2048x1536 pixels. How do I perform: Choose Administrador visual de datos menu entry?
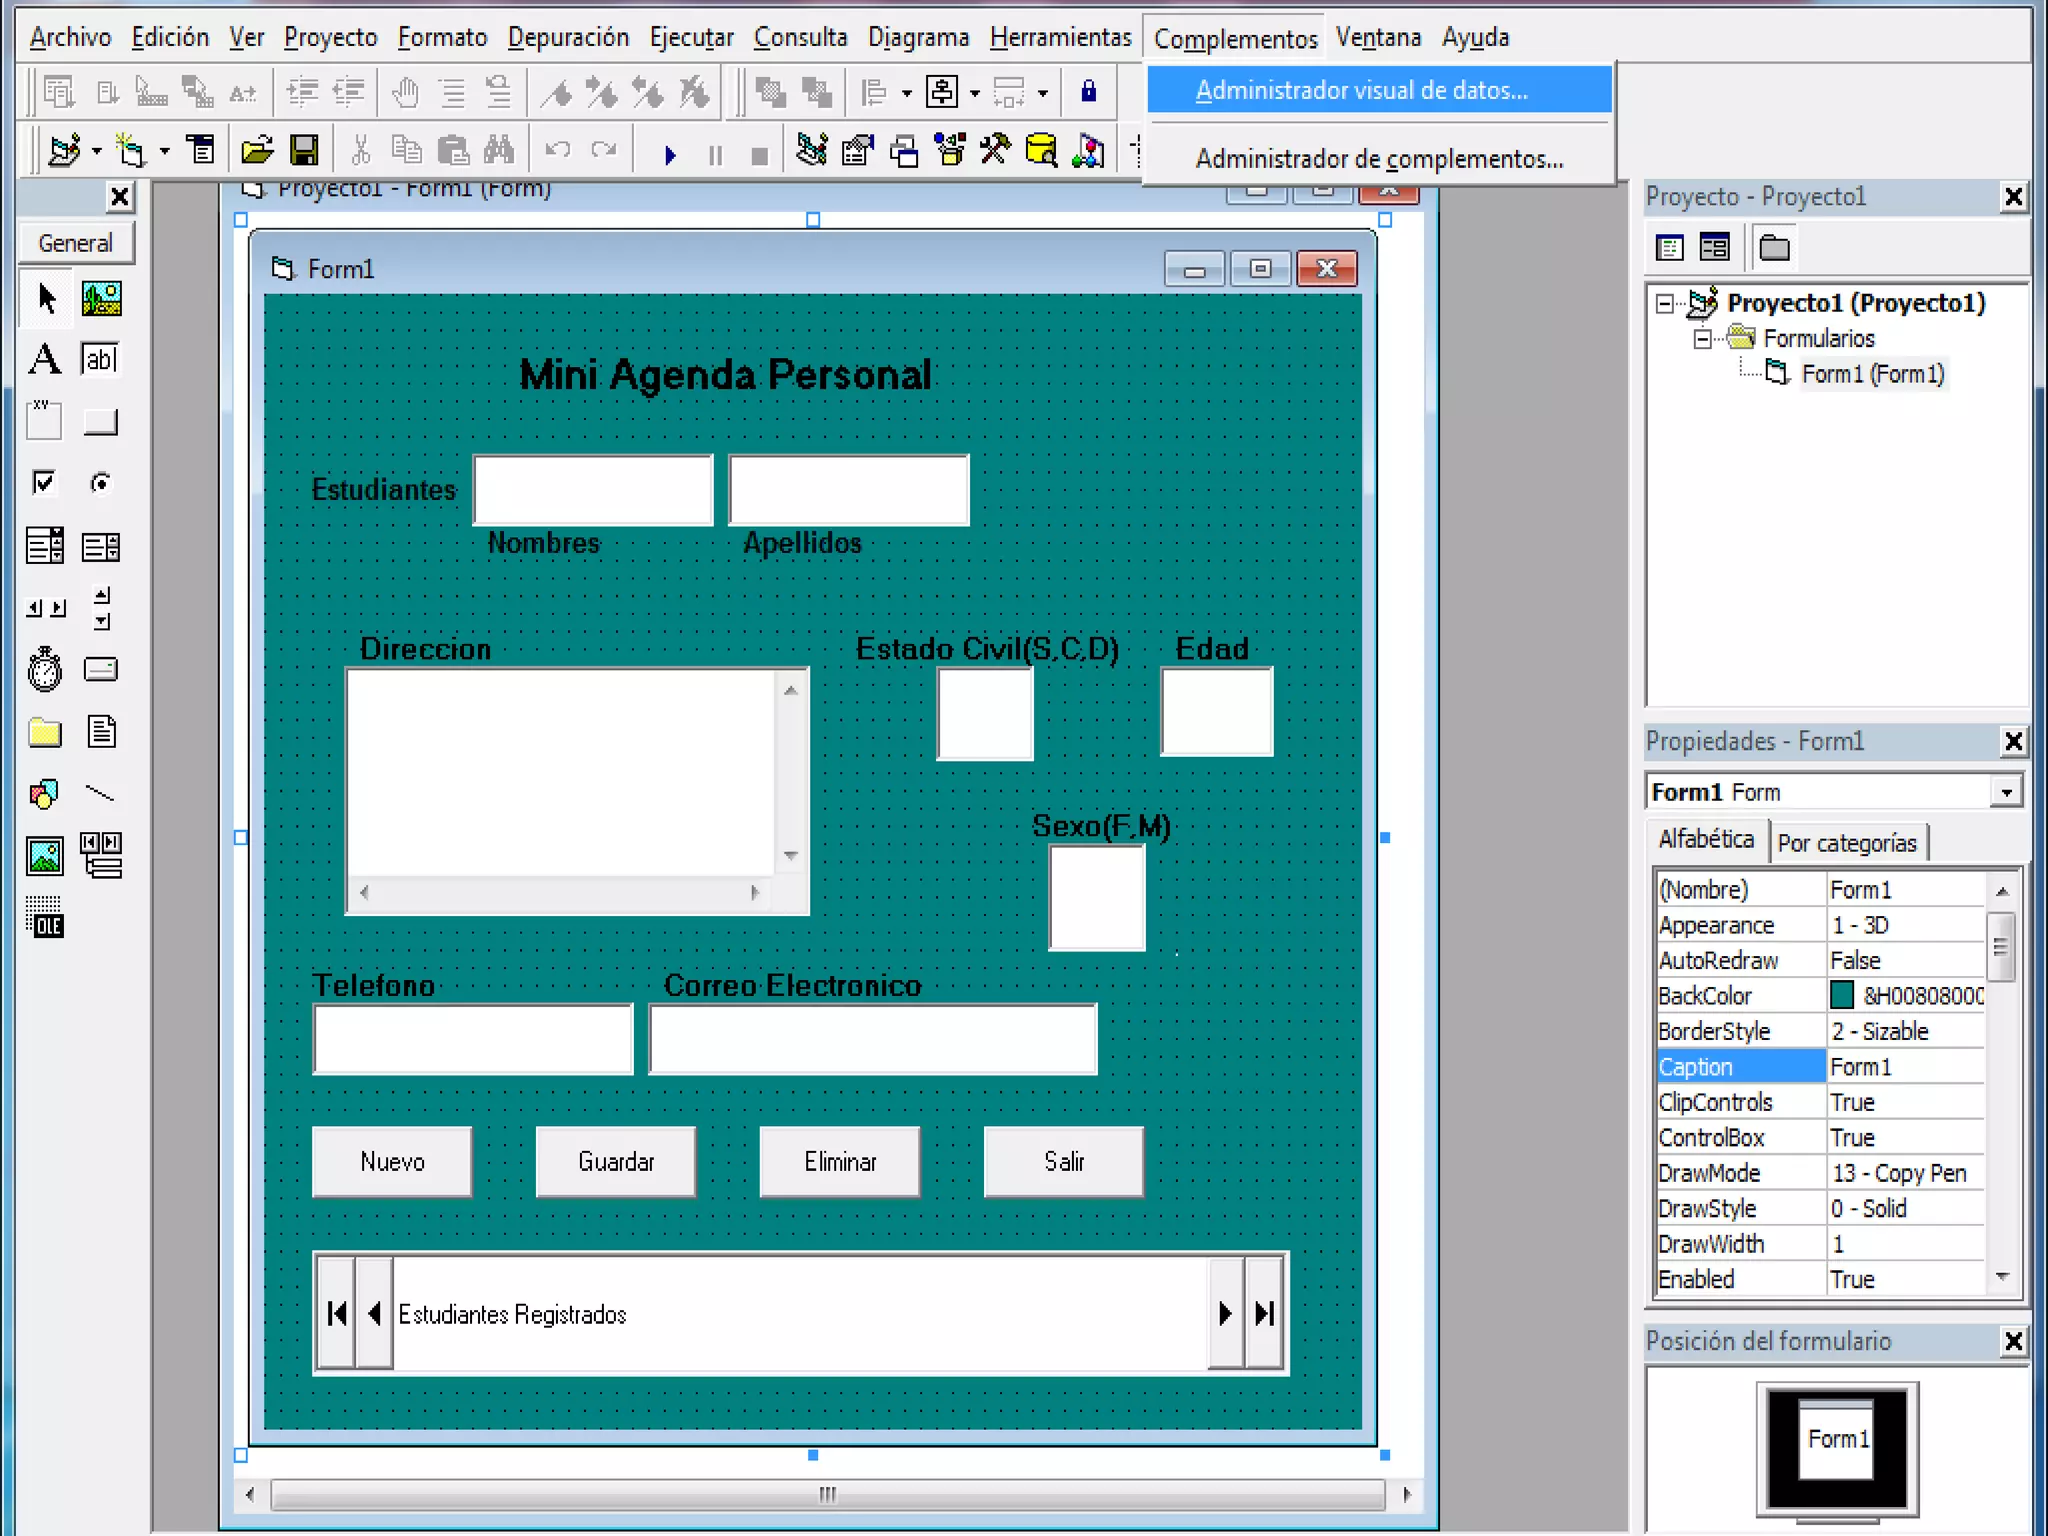(x=1361, y=91)
